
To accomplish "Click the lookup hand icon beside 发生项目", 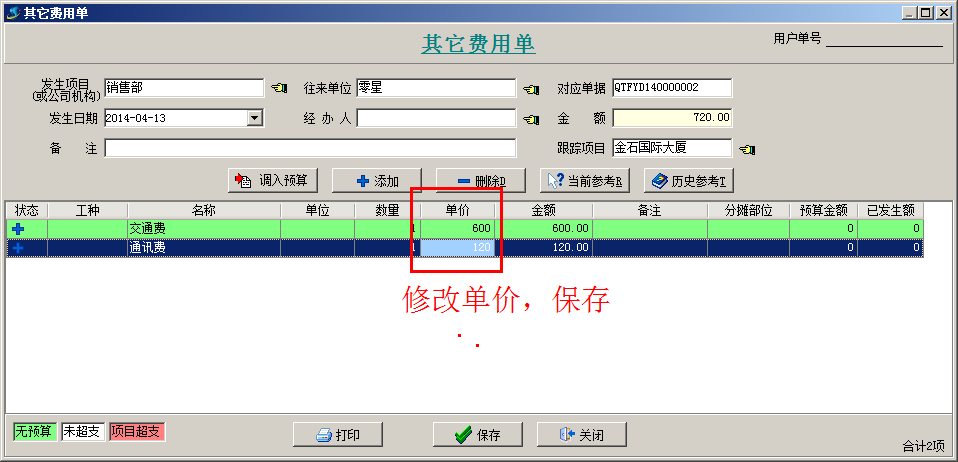I will 279,88.
